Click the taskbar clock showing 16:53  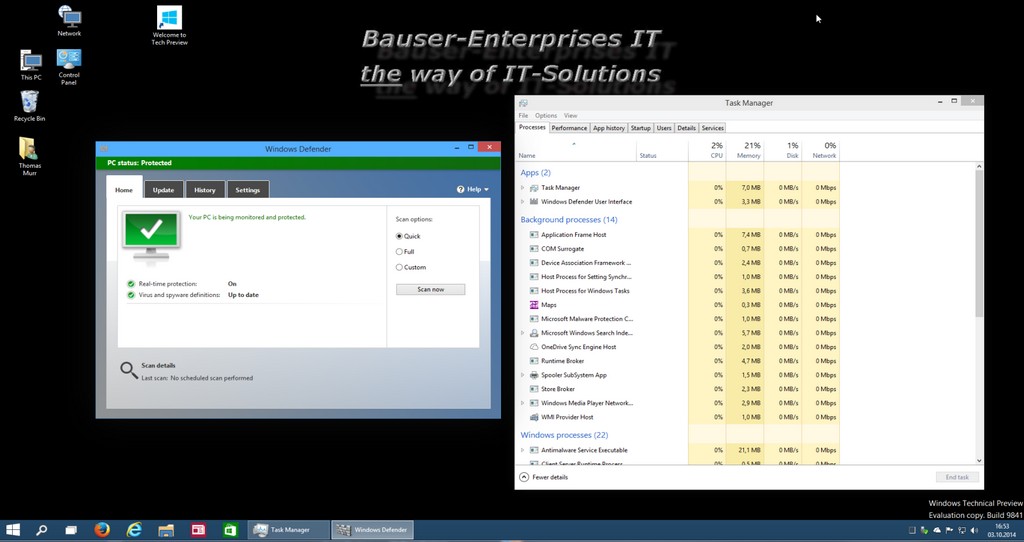[1001, 530]
